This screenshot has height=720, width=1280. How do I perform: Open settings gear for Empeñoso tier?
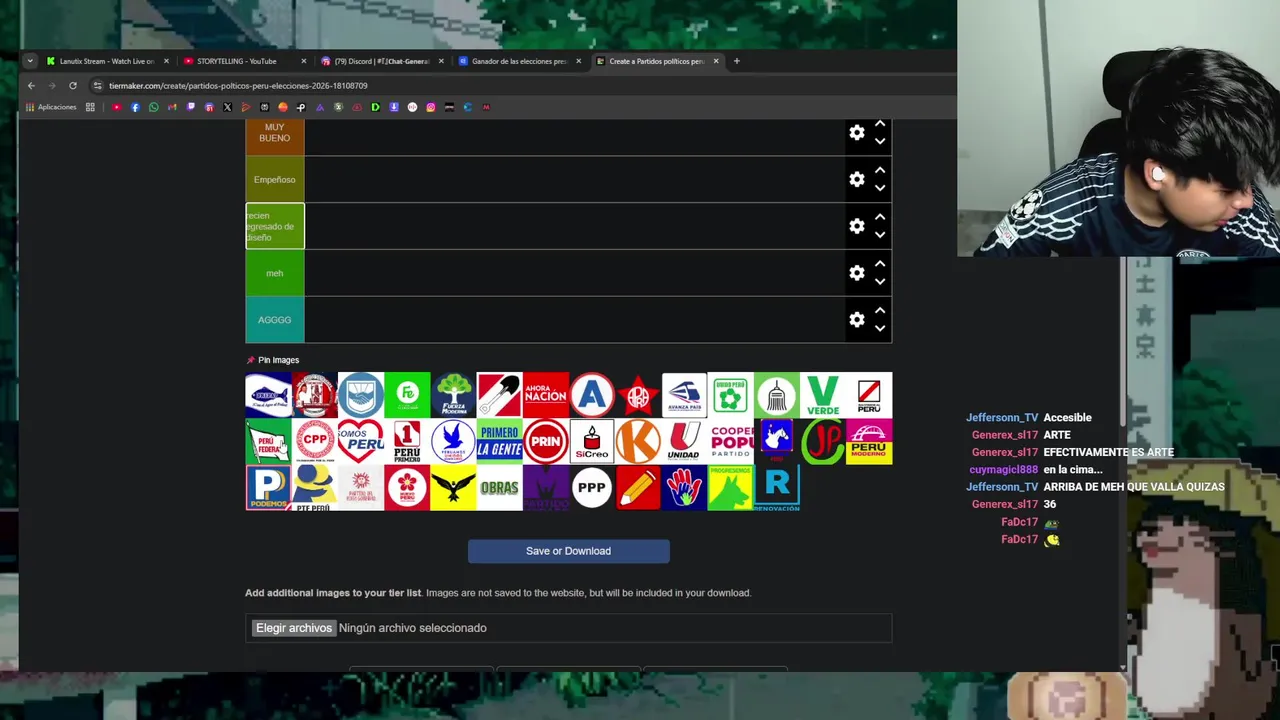(857, 179)
